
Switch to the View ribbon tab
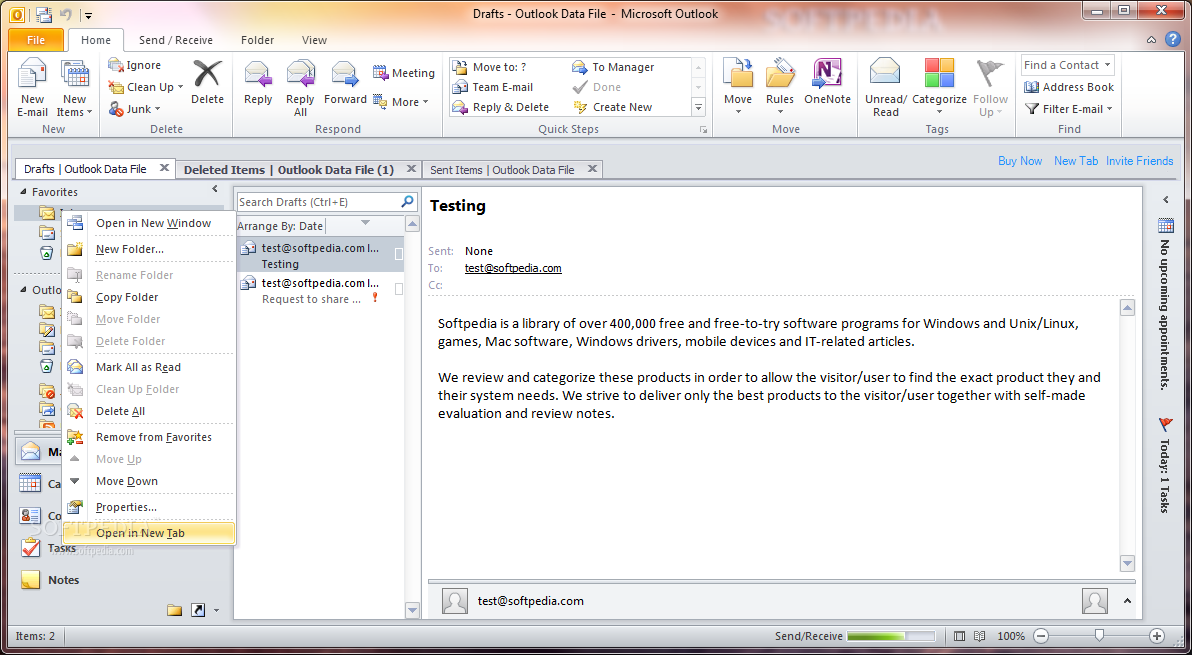point(314,40)
